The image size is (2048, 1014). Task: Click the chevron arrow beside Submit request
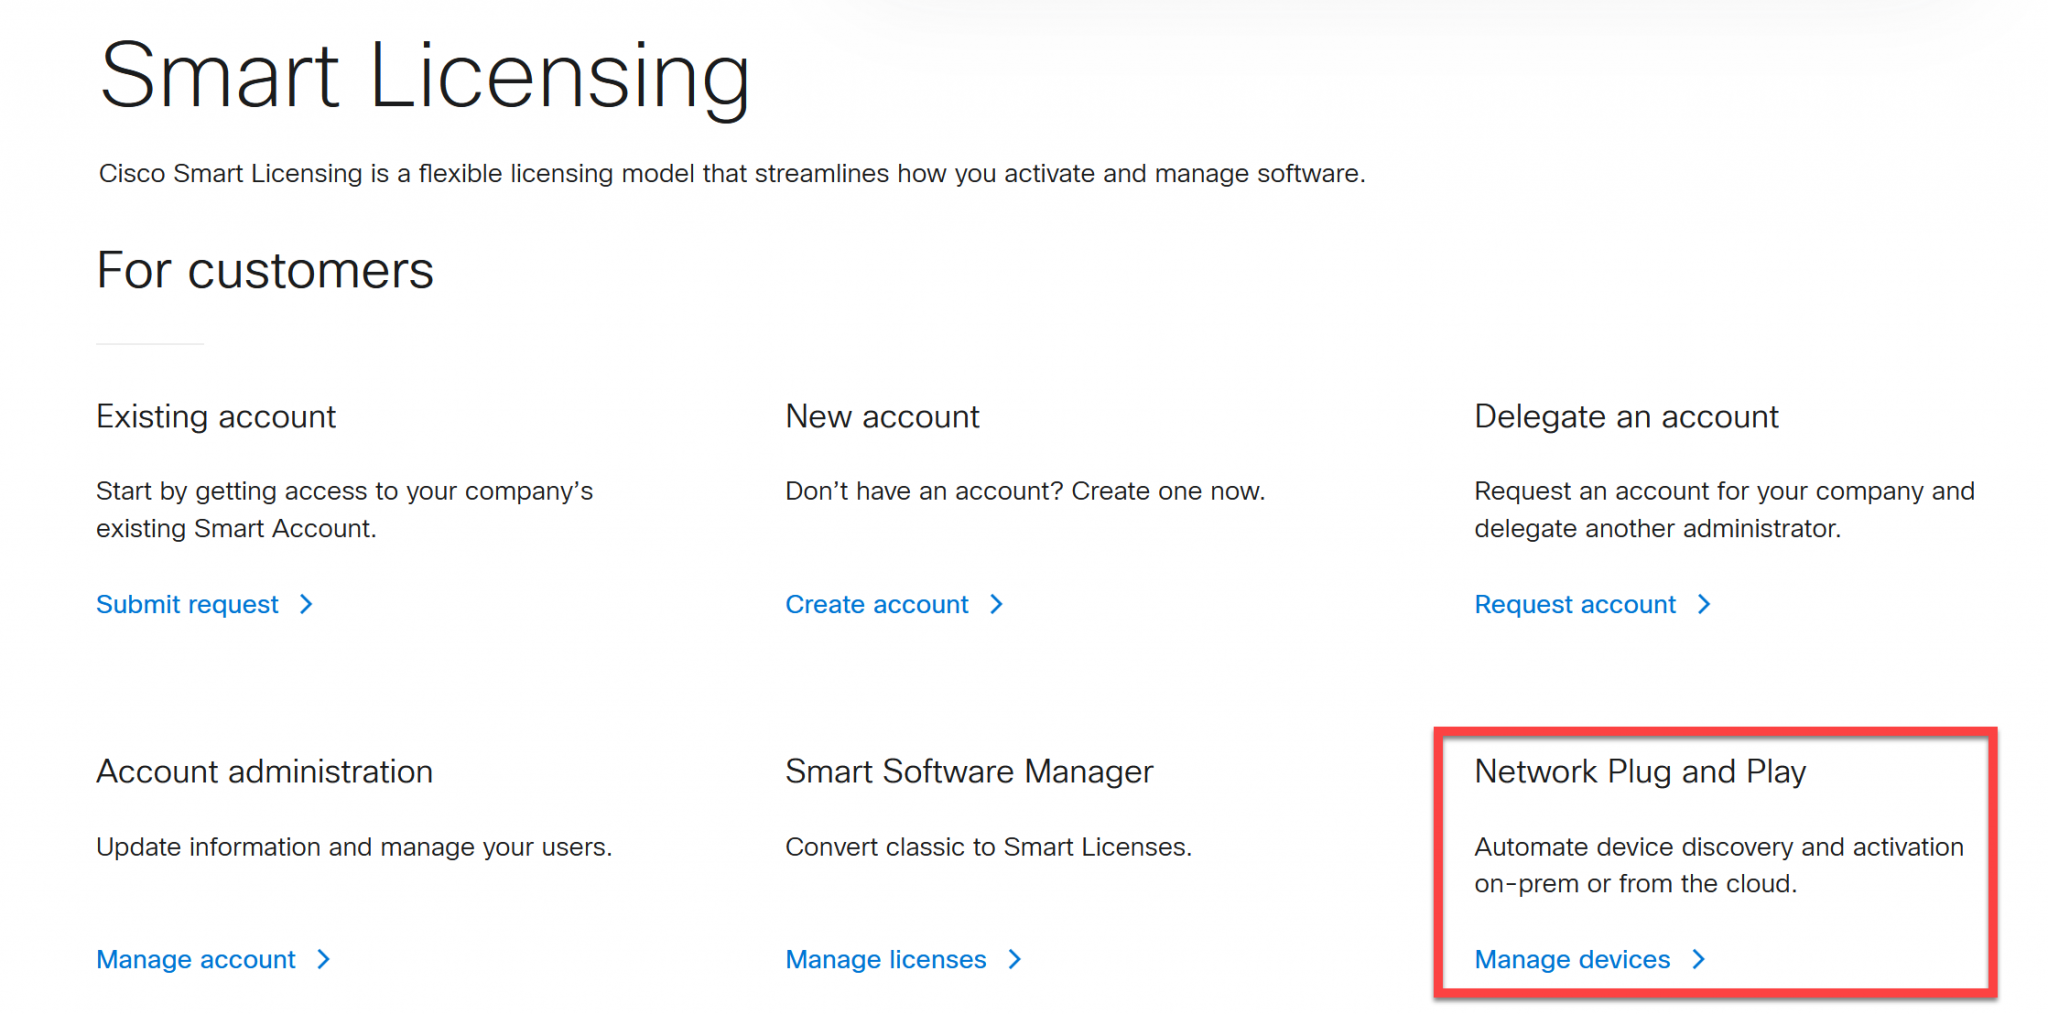[x=305, y=604]
